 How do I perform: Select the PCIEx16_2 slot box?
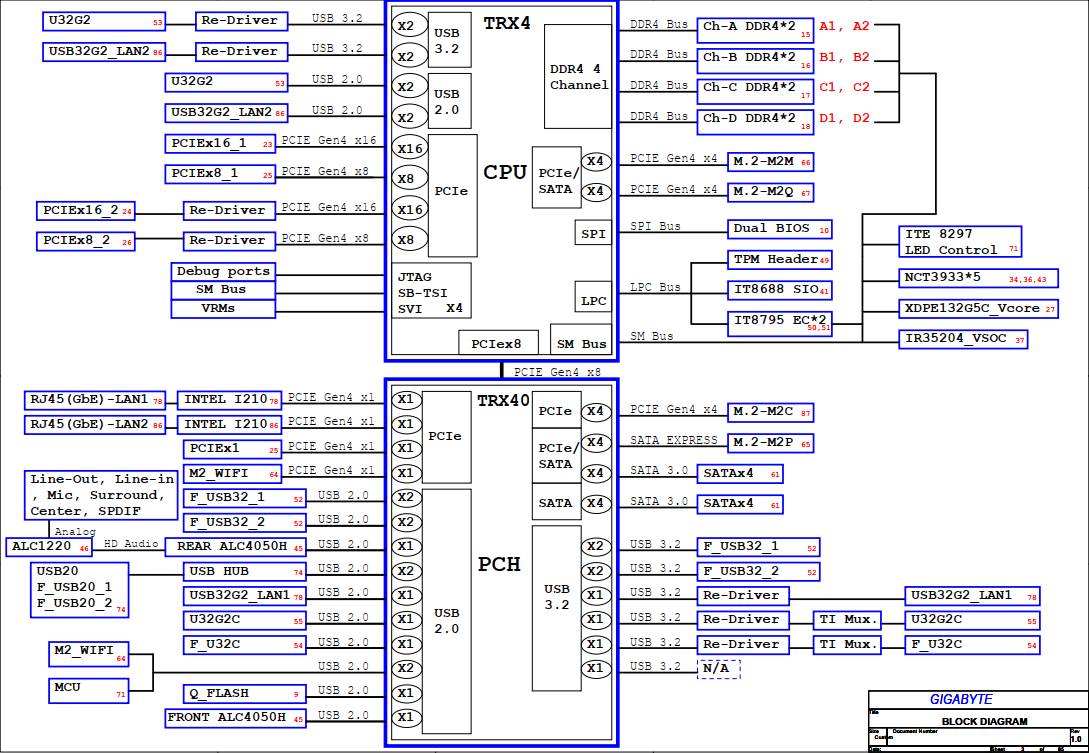[x=85, y=210]
